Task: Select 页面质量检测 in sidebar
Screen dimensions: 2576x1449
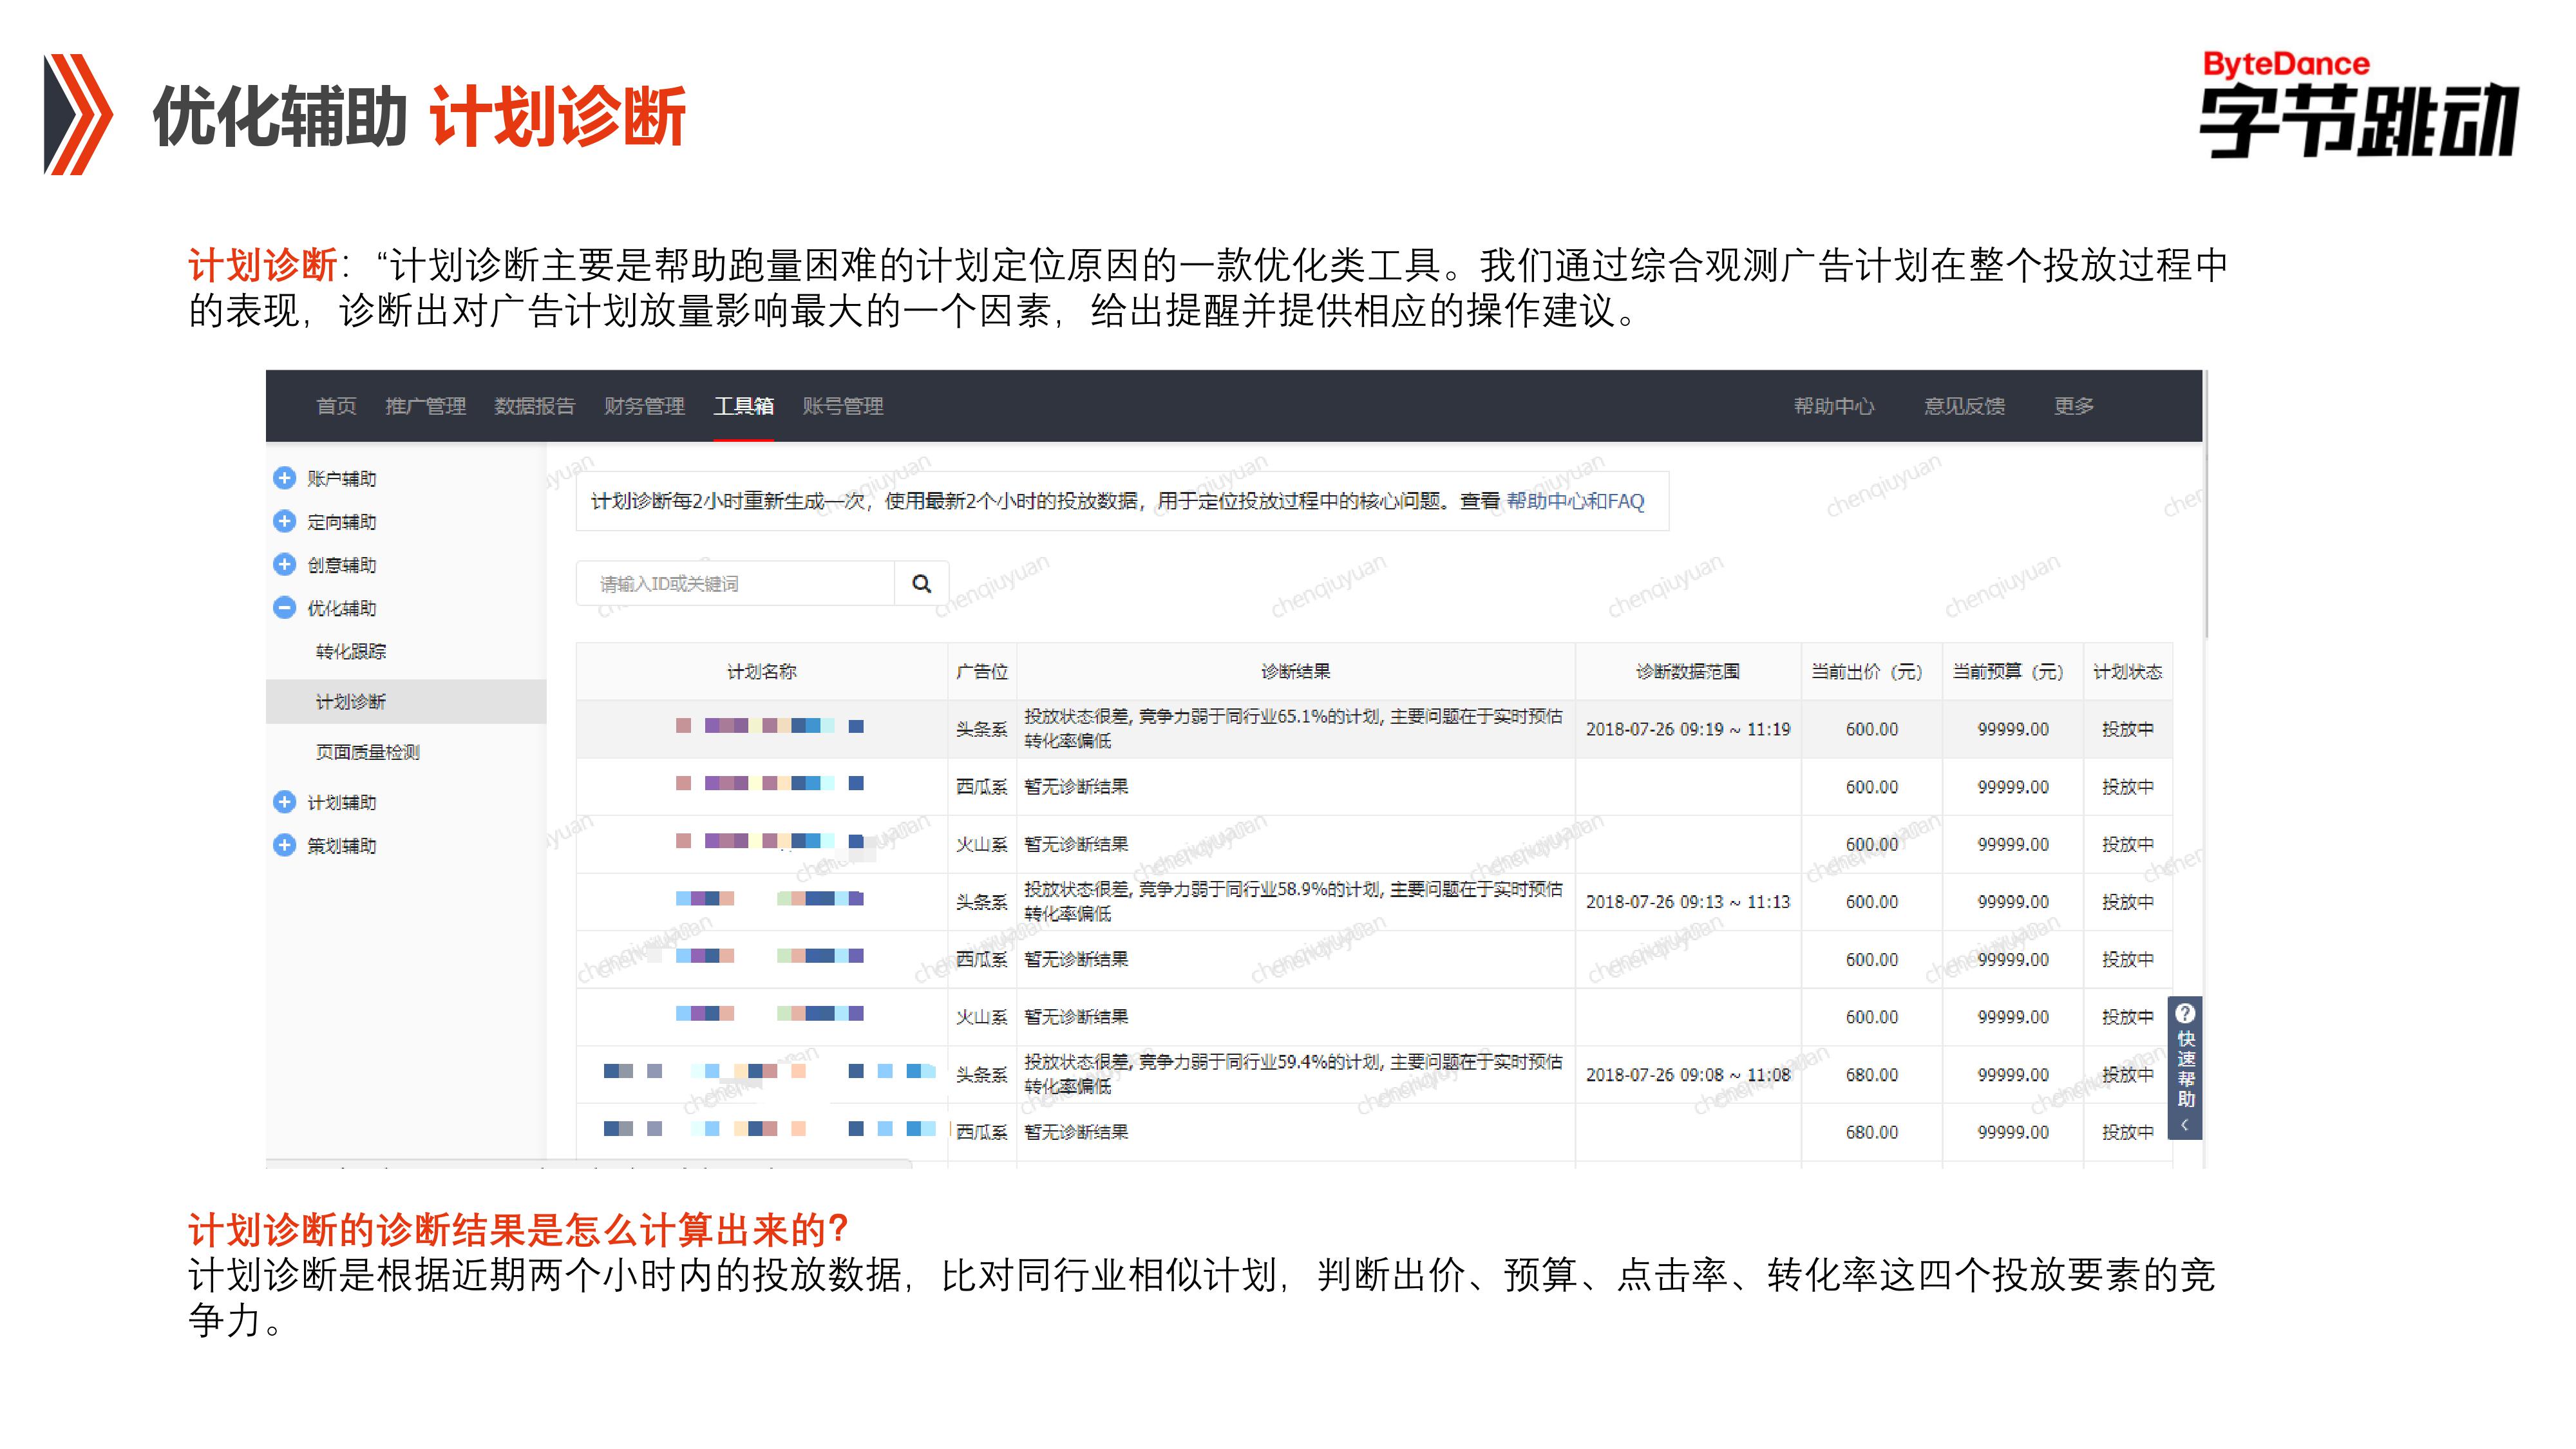Action: 367,752
